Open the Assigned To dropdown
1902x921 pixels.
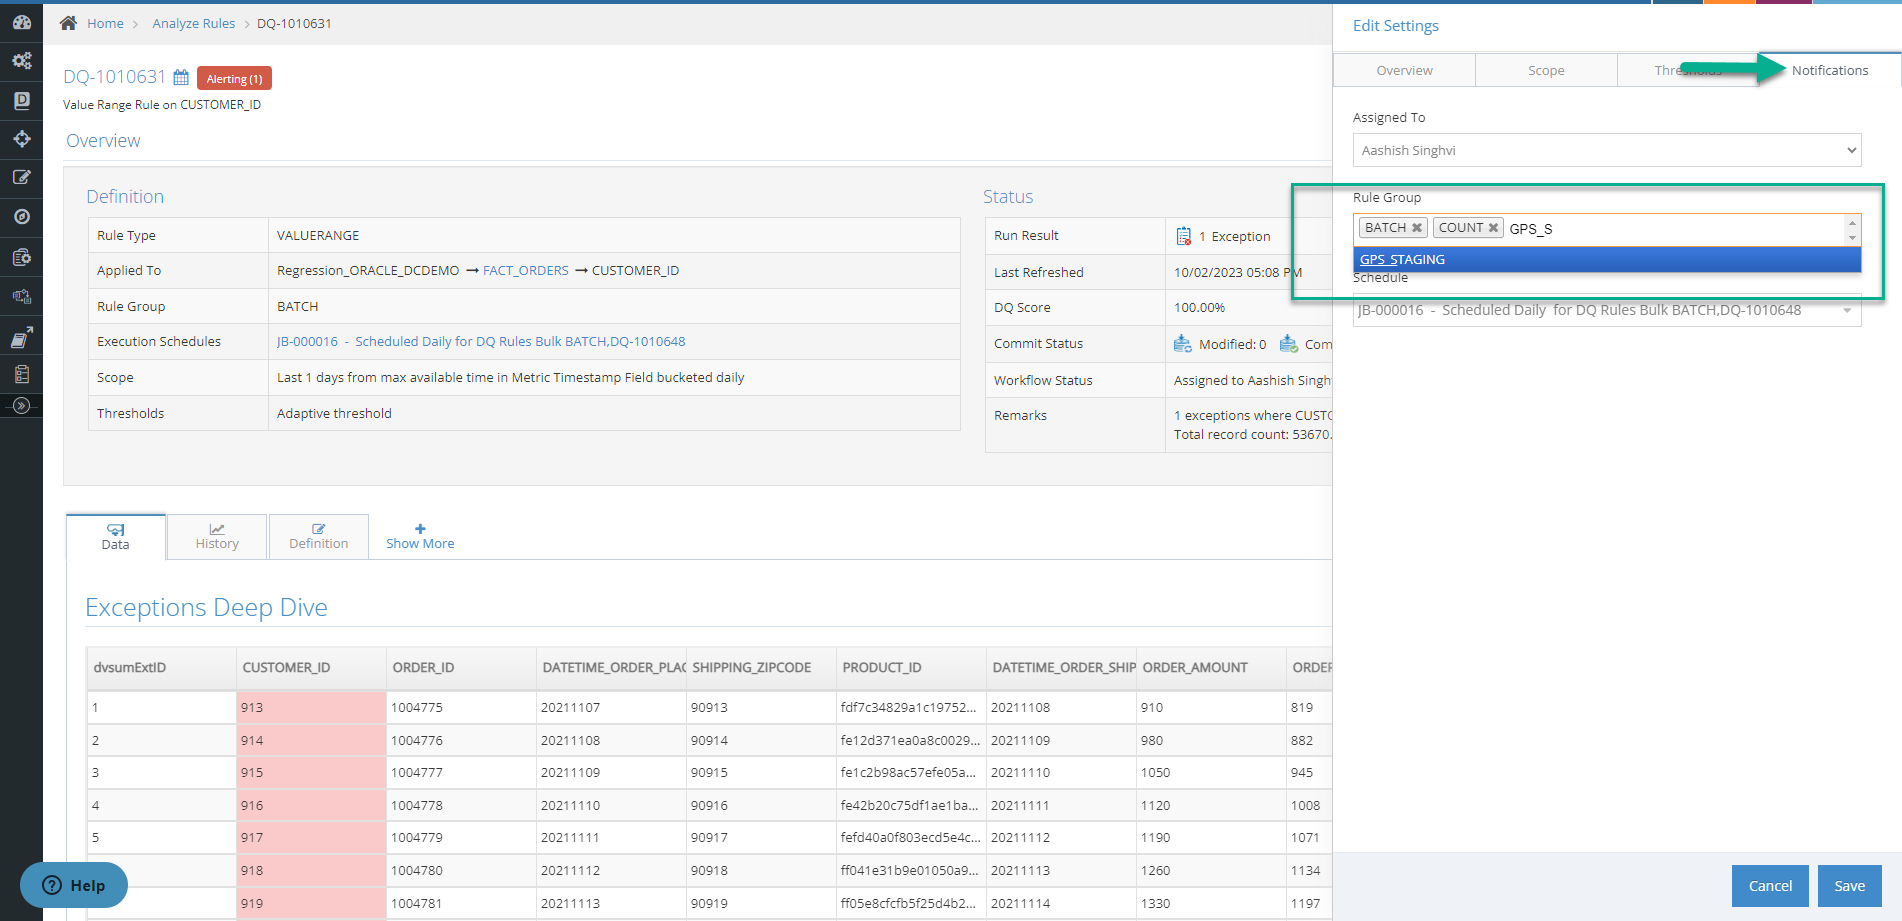click(x=1607, y=150)
